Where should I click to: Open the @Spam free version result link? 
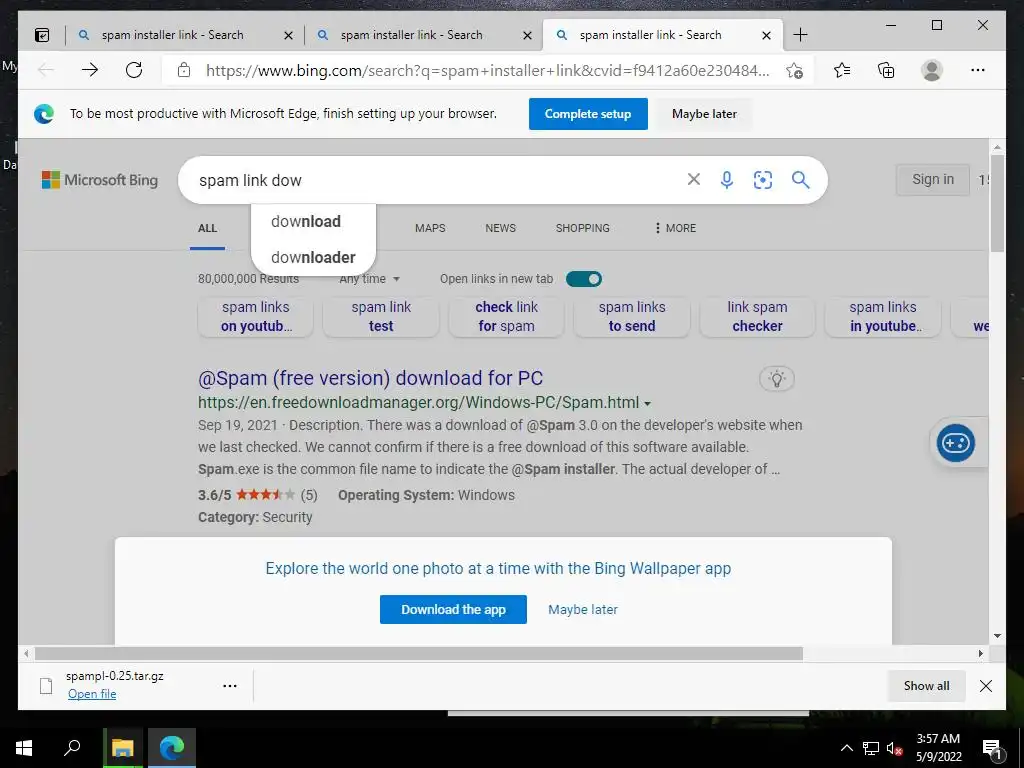[370, 378]
